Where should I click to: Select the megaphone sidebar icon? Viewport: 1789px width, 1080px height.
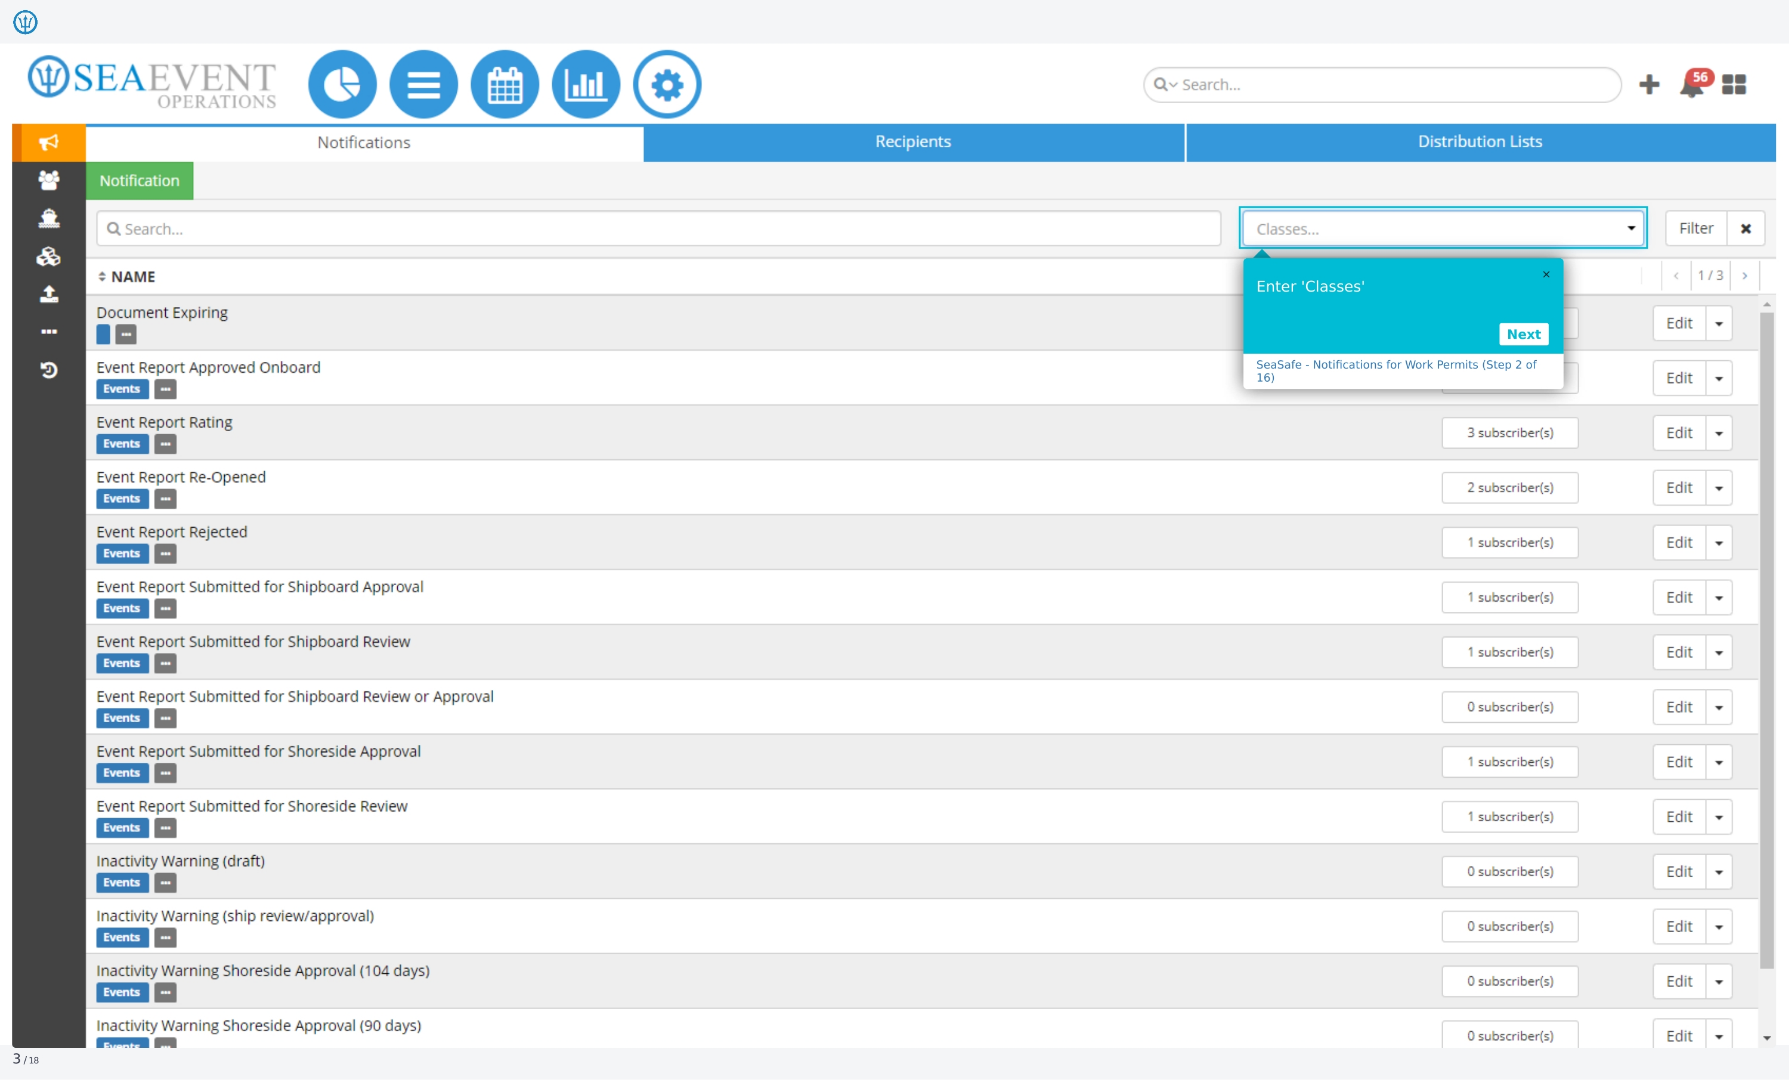click(48, 142)
